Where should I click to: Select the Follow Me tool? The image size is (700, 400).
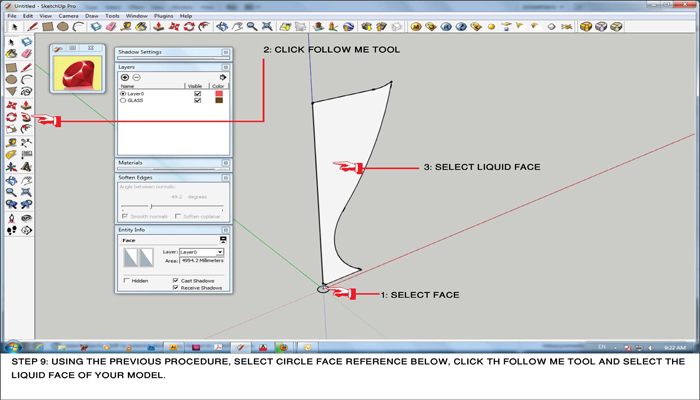click(24, 117)
